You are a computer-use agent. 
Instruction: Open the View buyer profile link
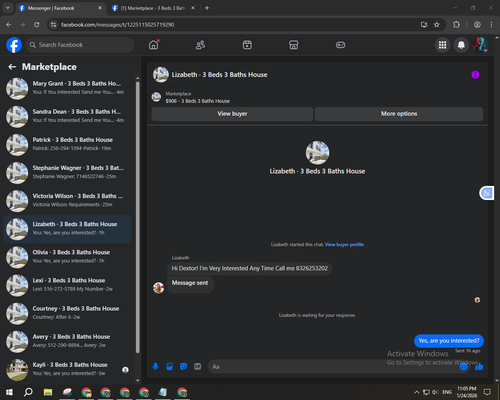(344, 244)
